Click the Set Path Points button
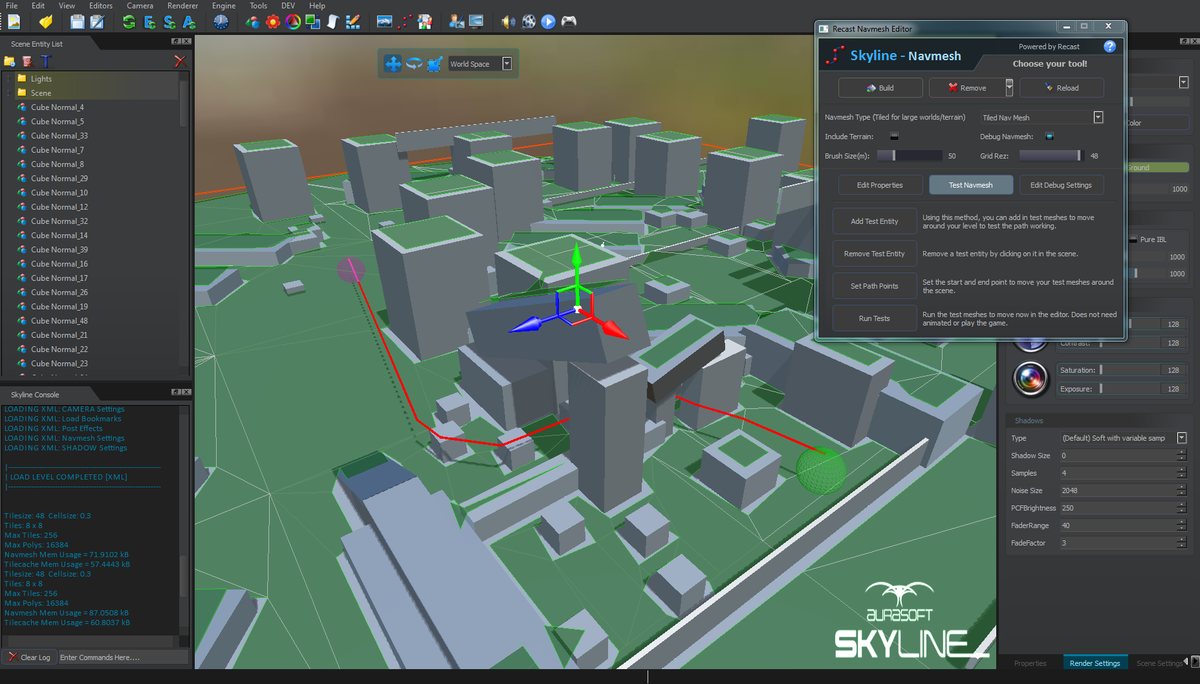Image resolution: width=1200 pixels, height=684 pixels. tap(874, 286)
